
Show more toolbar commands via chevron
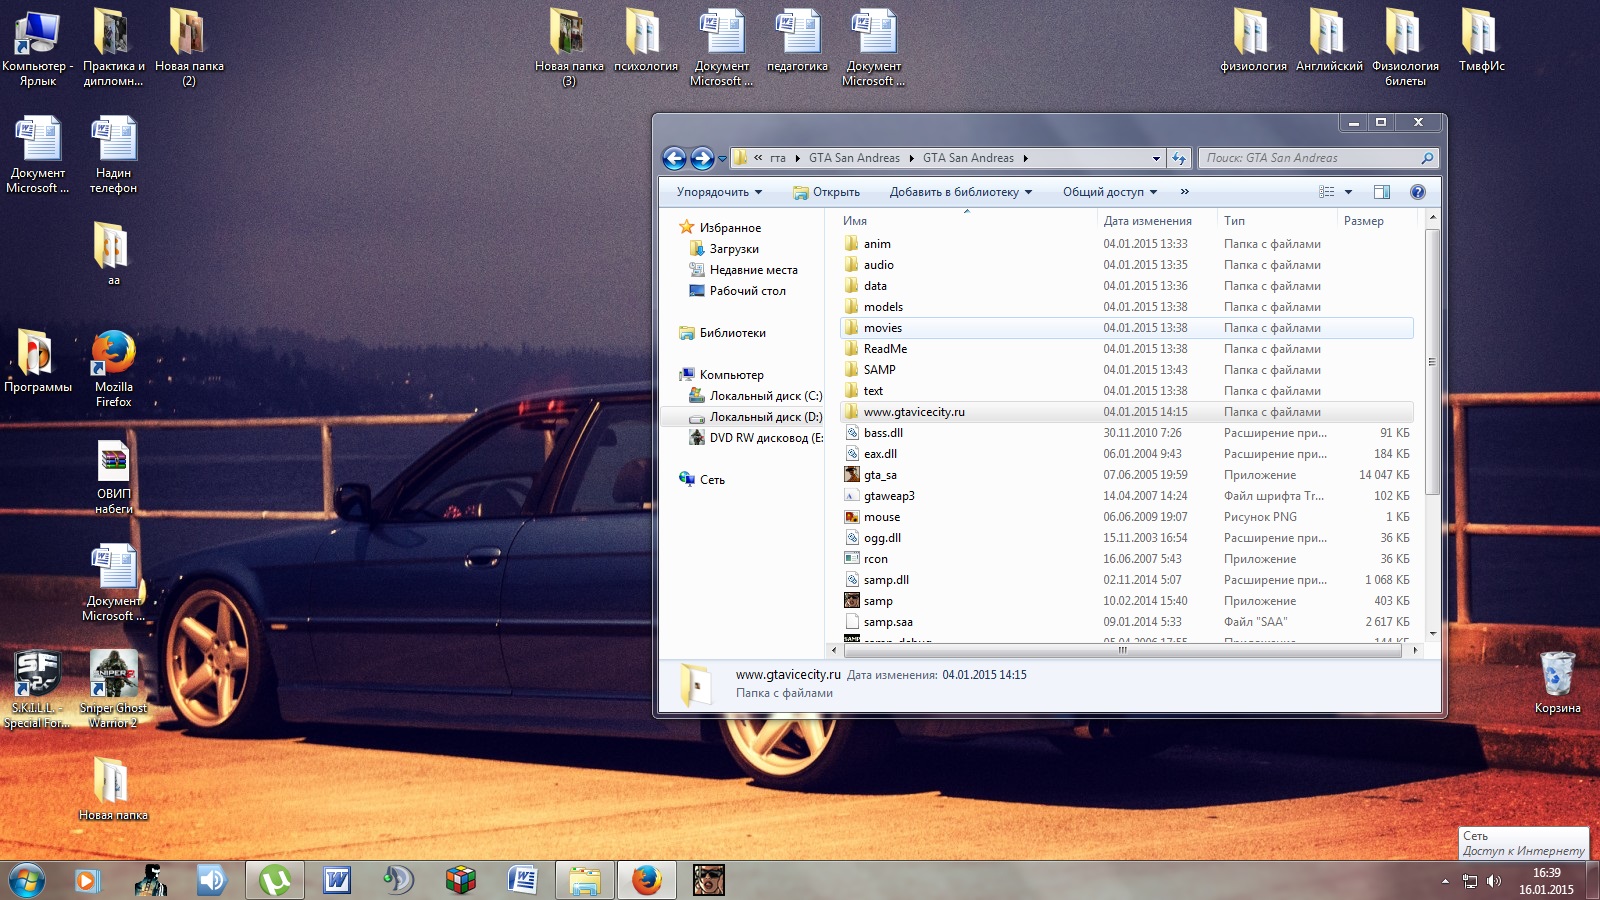point(1185,192)
